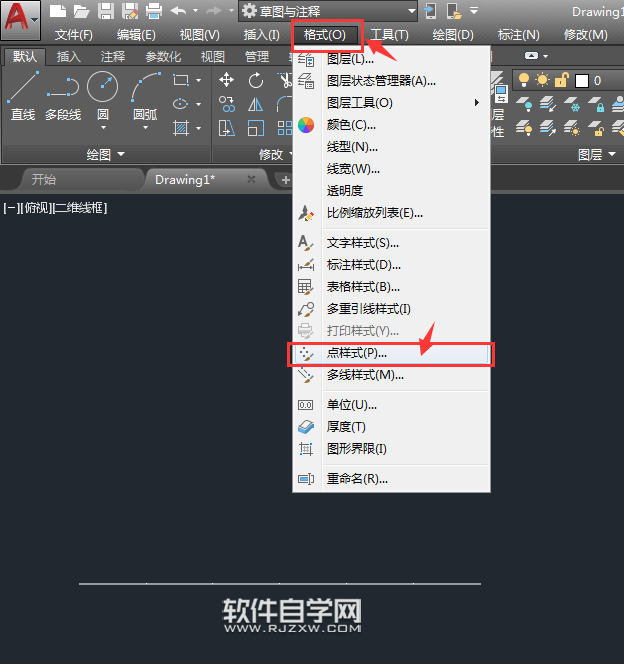Screen dimensions: 624x664
Task: Select the Array tool icon
Action: [285, 128]
